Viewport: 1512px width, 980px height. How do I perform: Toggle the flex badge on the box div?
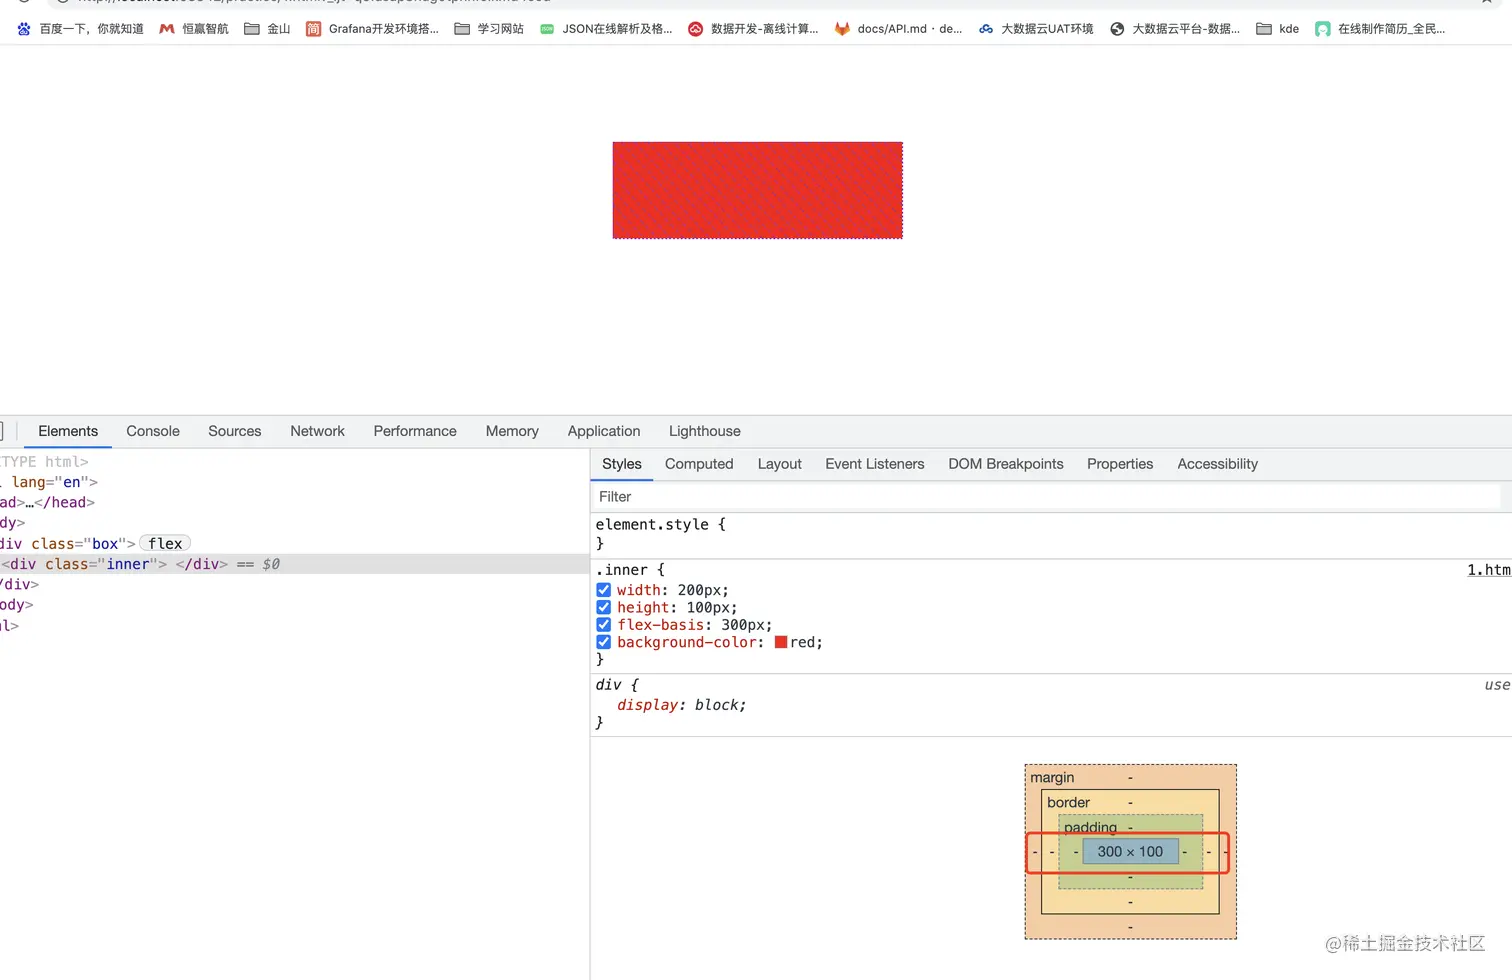pos(165,544)
